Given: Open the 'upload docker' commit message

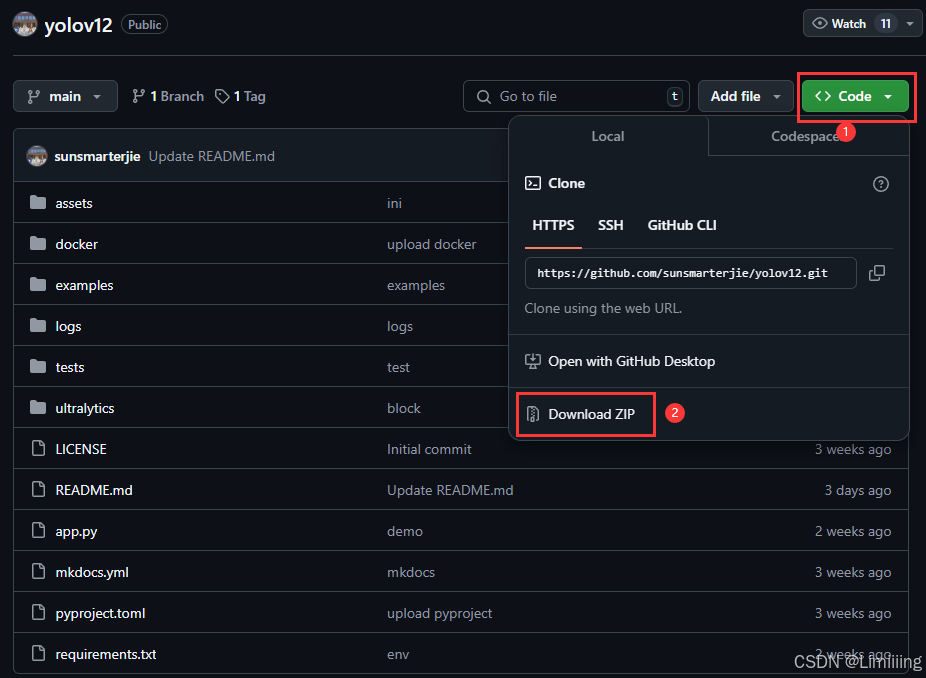Looking at the screenshot, I should coord(432,245).
